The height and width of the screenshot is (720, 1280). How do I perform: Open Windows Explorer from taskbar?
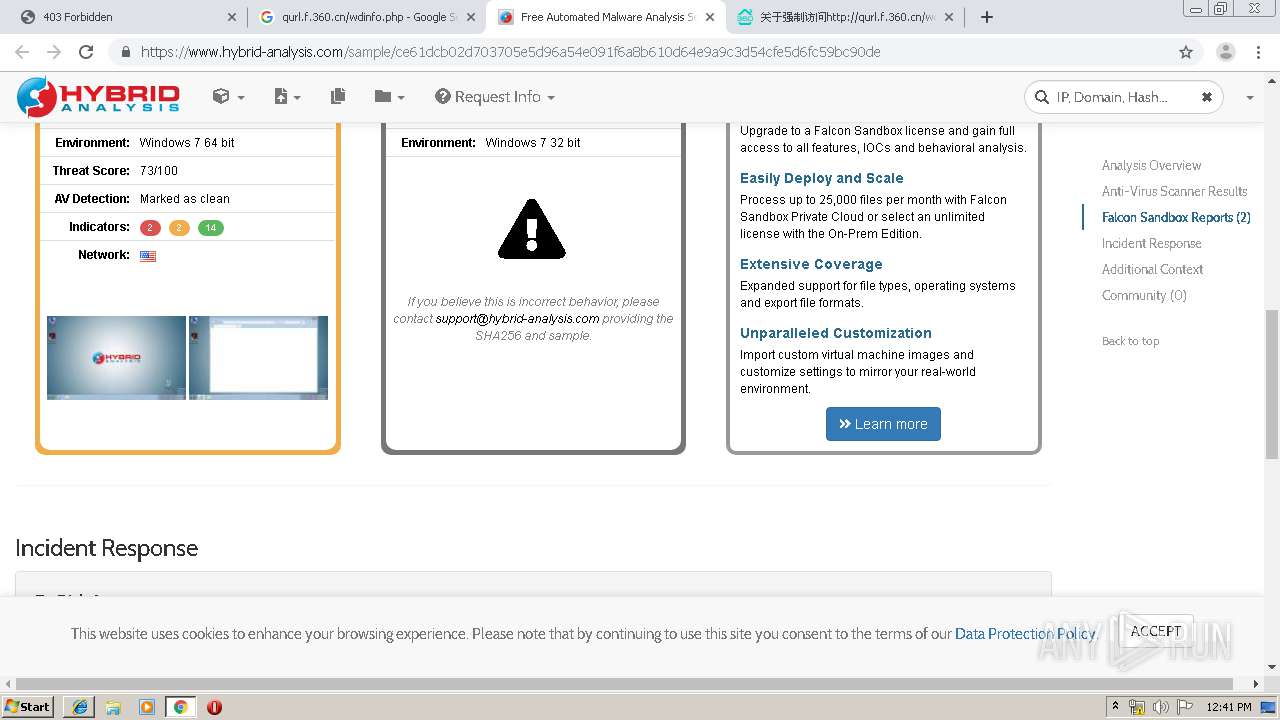pyautogui.click(x=113, y=707)
